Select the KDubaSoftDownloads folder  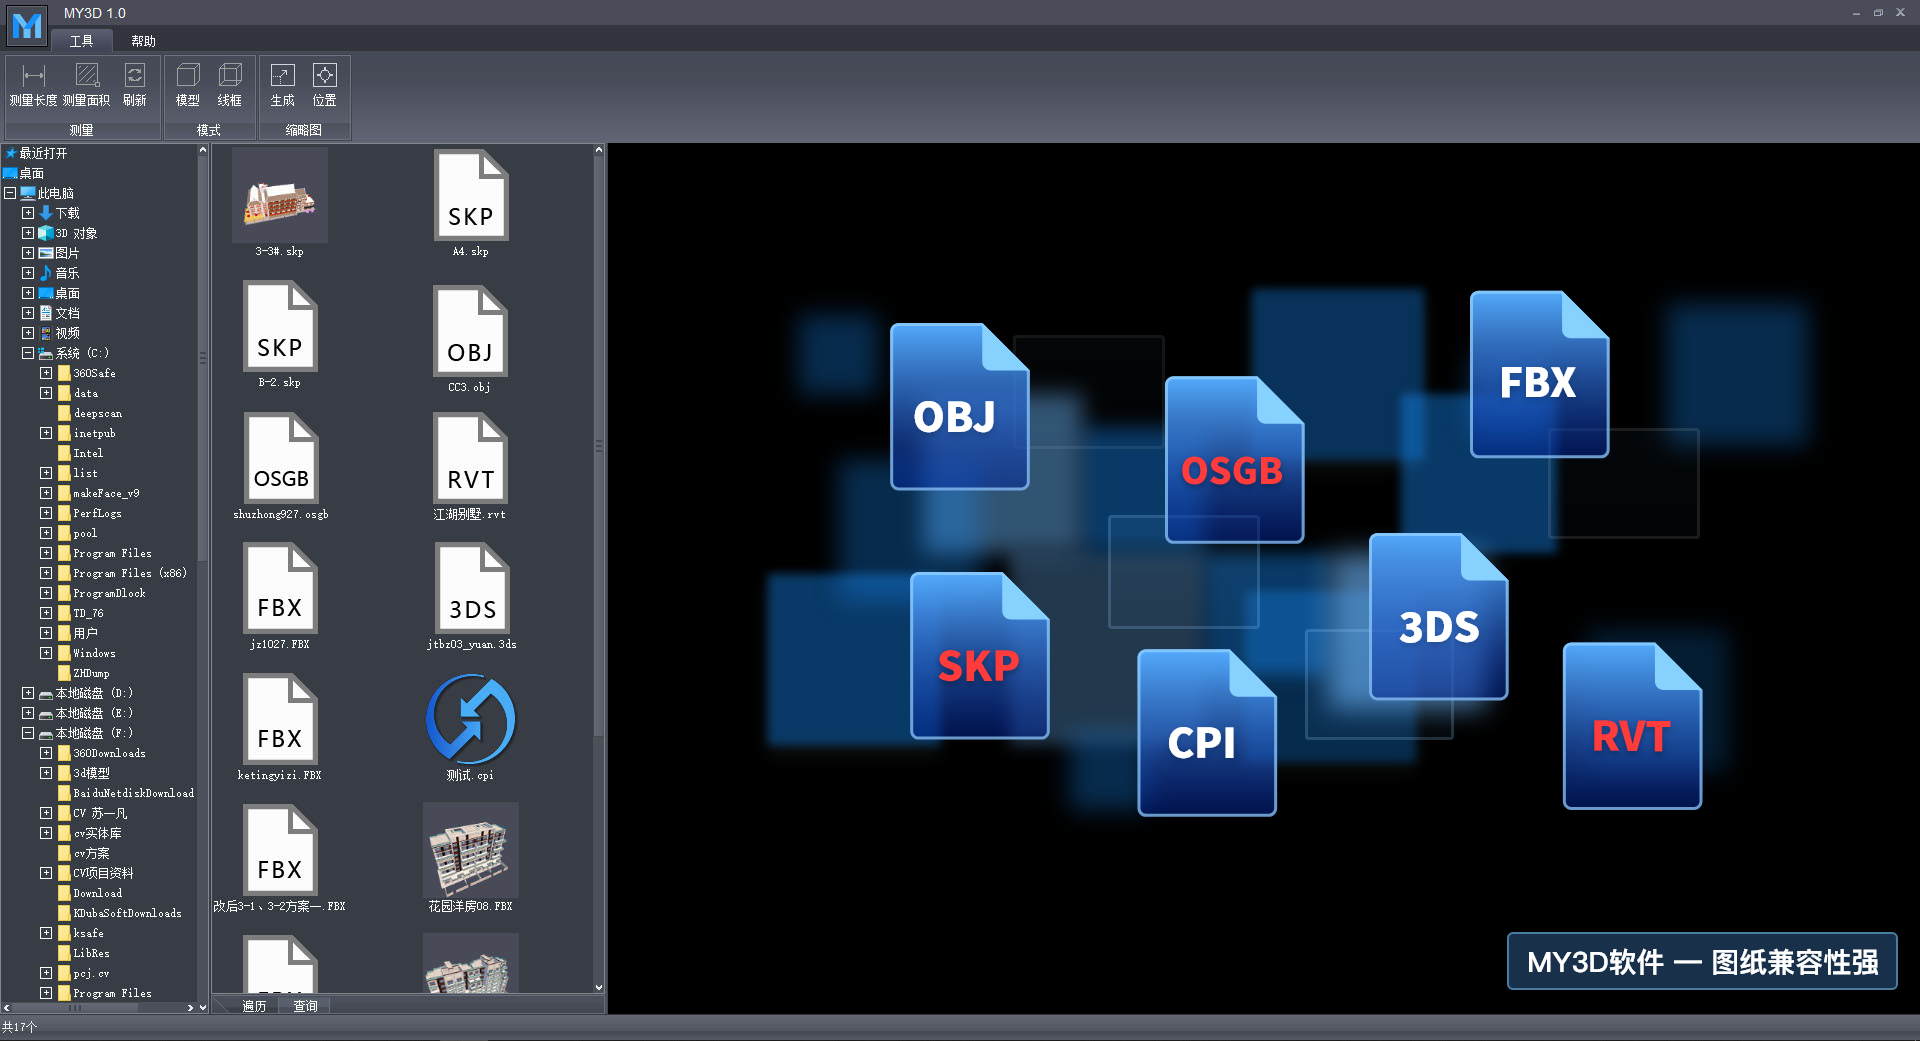click(120, 913)
